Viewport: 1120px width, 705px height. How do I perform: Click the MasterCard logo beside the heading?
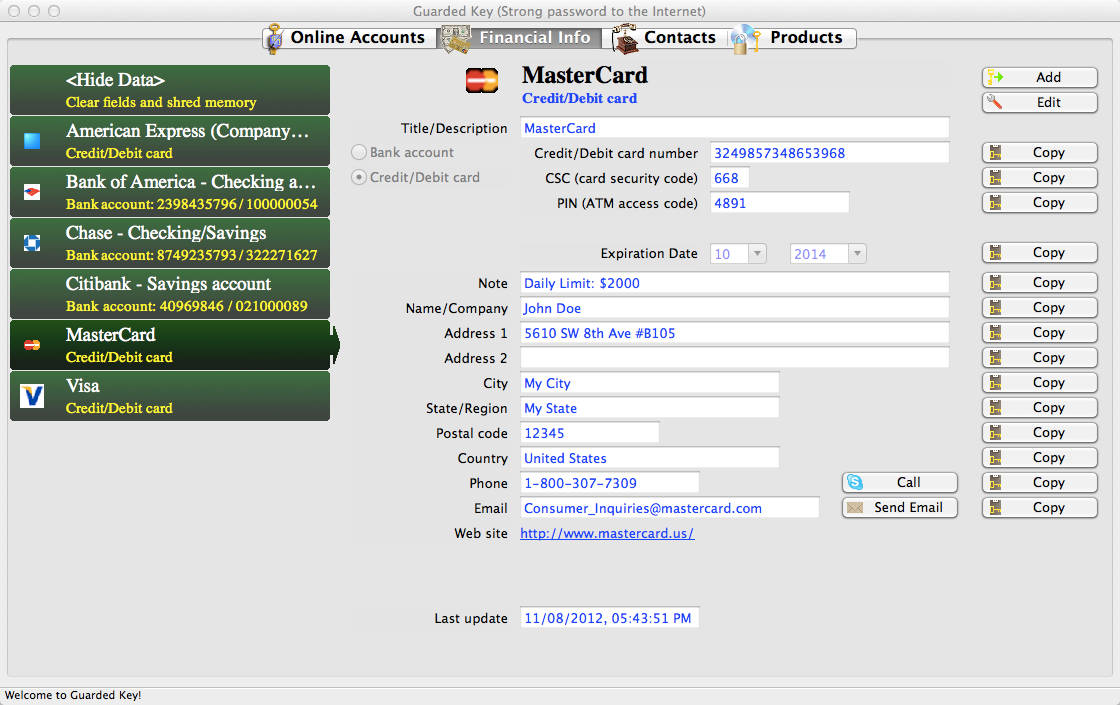[482, 81]
